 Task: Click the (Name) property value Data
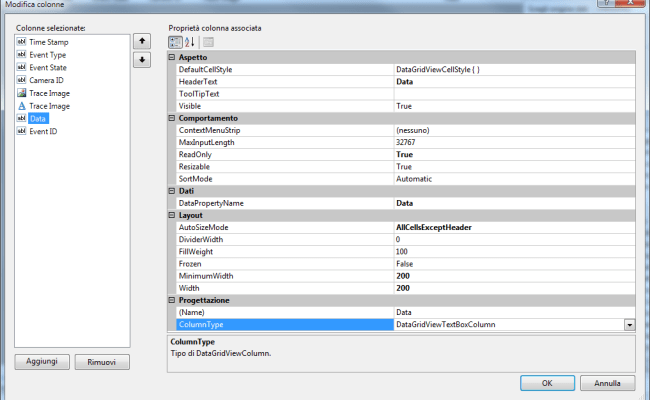pos(514,312)
